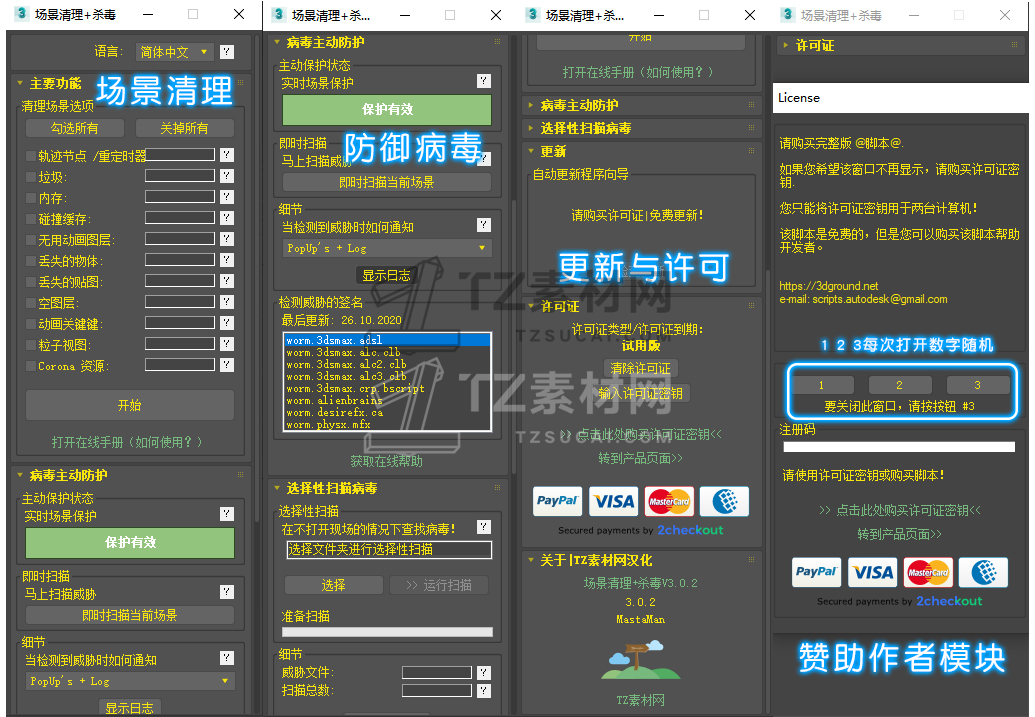
Task: Open help icon for 威胁文件 field
Action: pyautogui.click(x=484, y=673)
